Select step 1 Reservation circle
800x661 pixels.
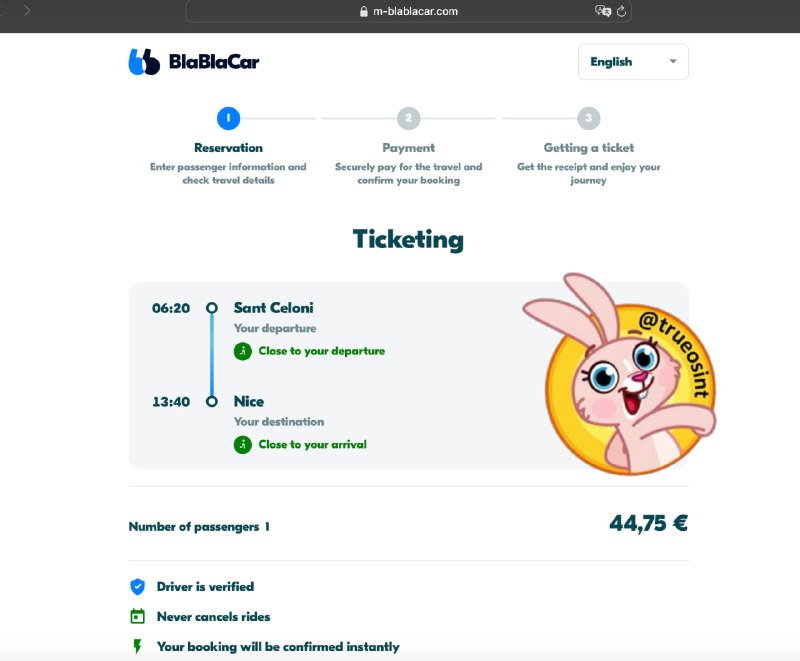coord(228,118)
